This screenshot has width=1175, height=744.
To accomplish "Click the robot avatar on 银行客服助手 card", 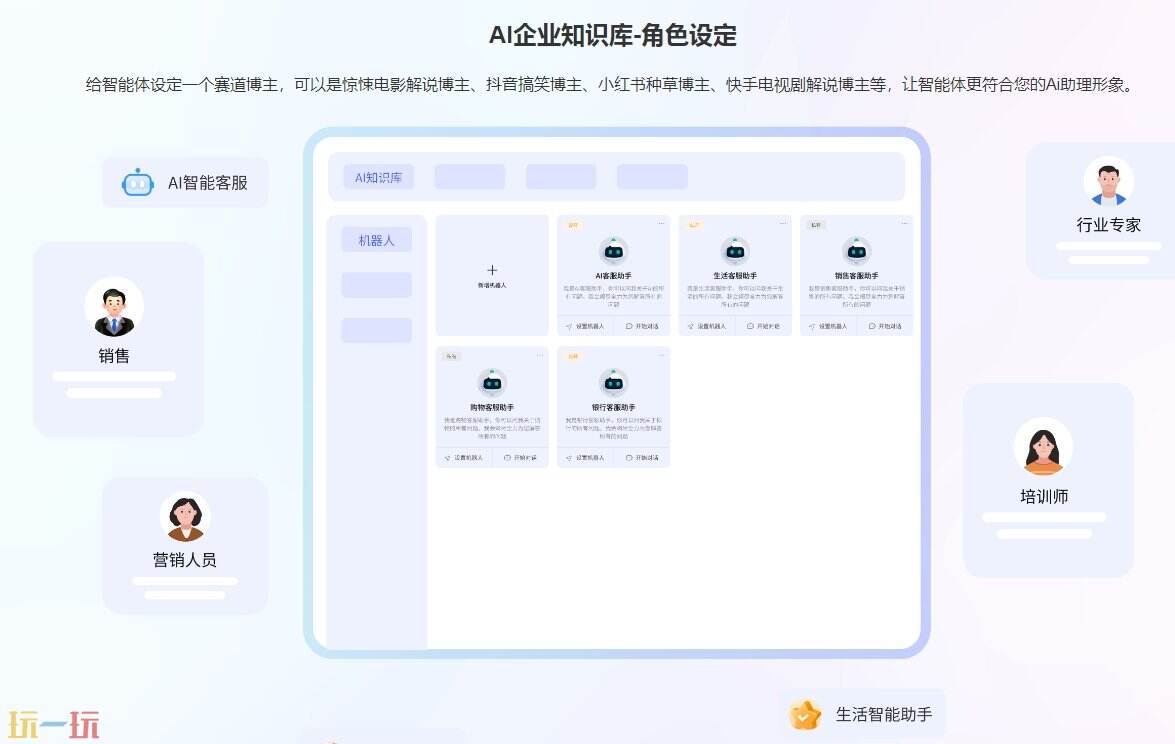I will coord(614,382).
